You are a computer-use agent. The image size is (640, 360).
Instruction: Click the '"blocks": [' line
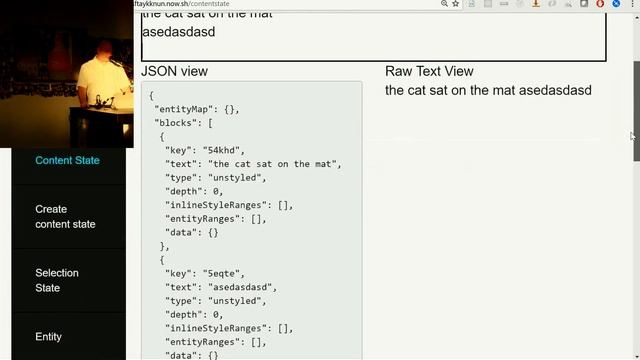point(184,123)
